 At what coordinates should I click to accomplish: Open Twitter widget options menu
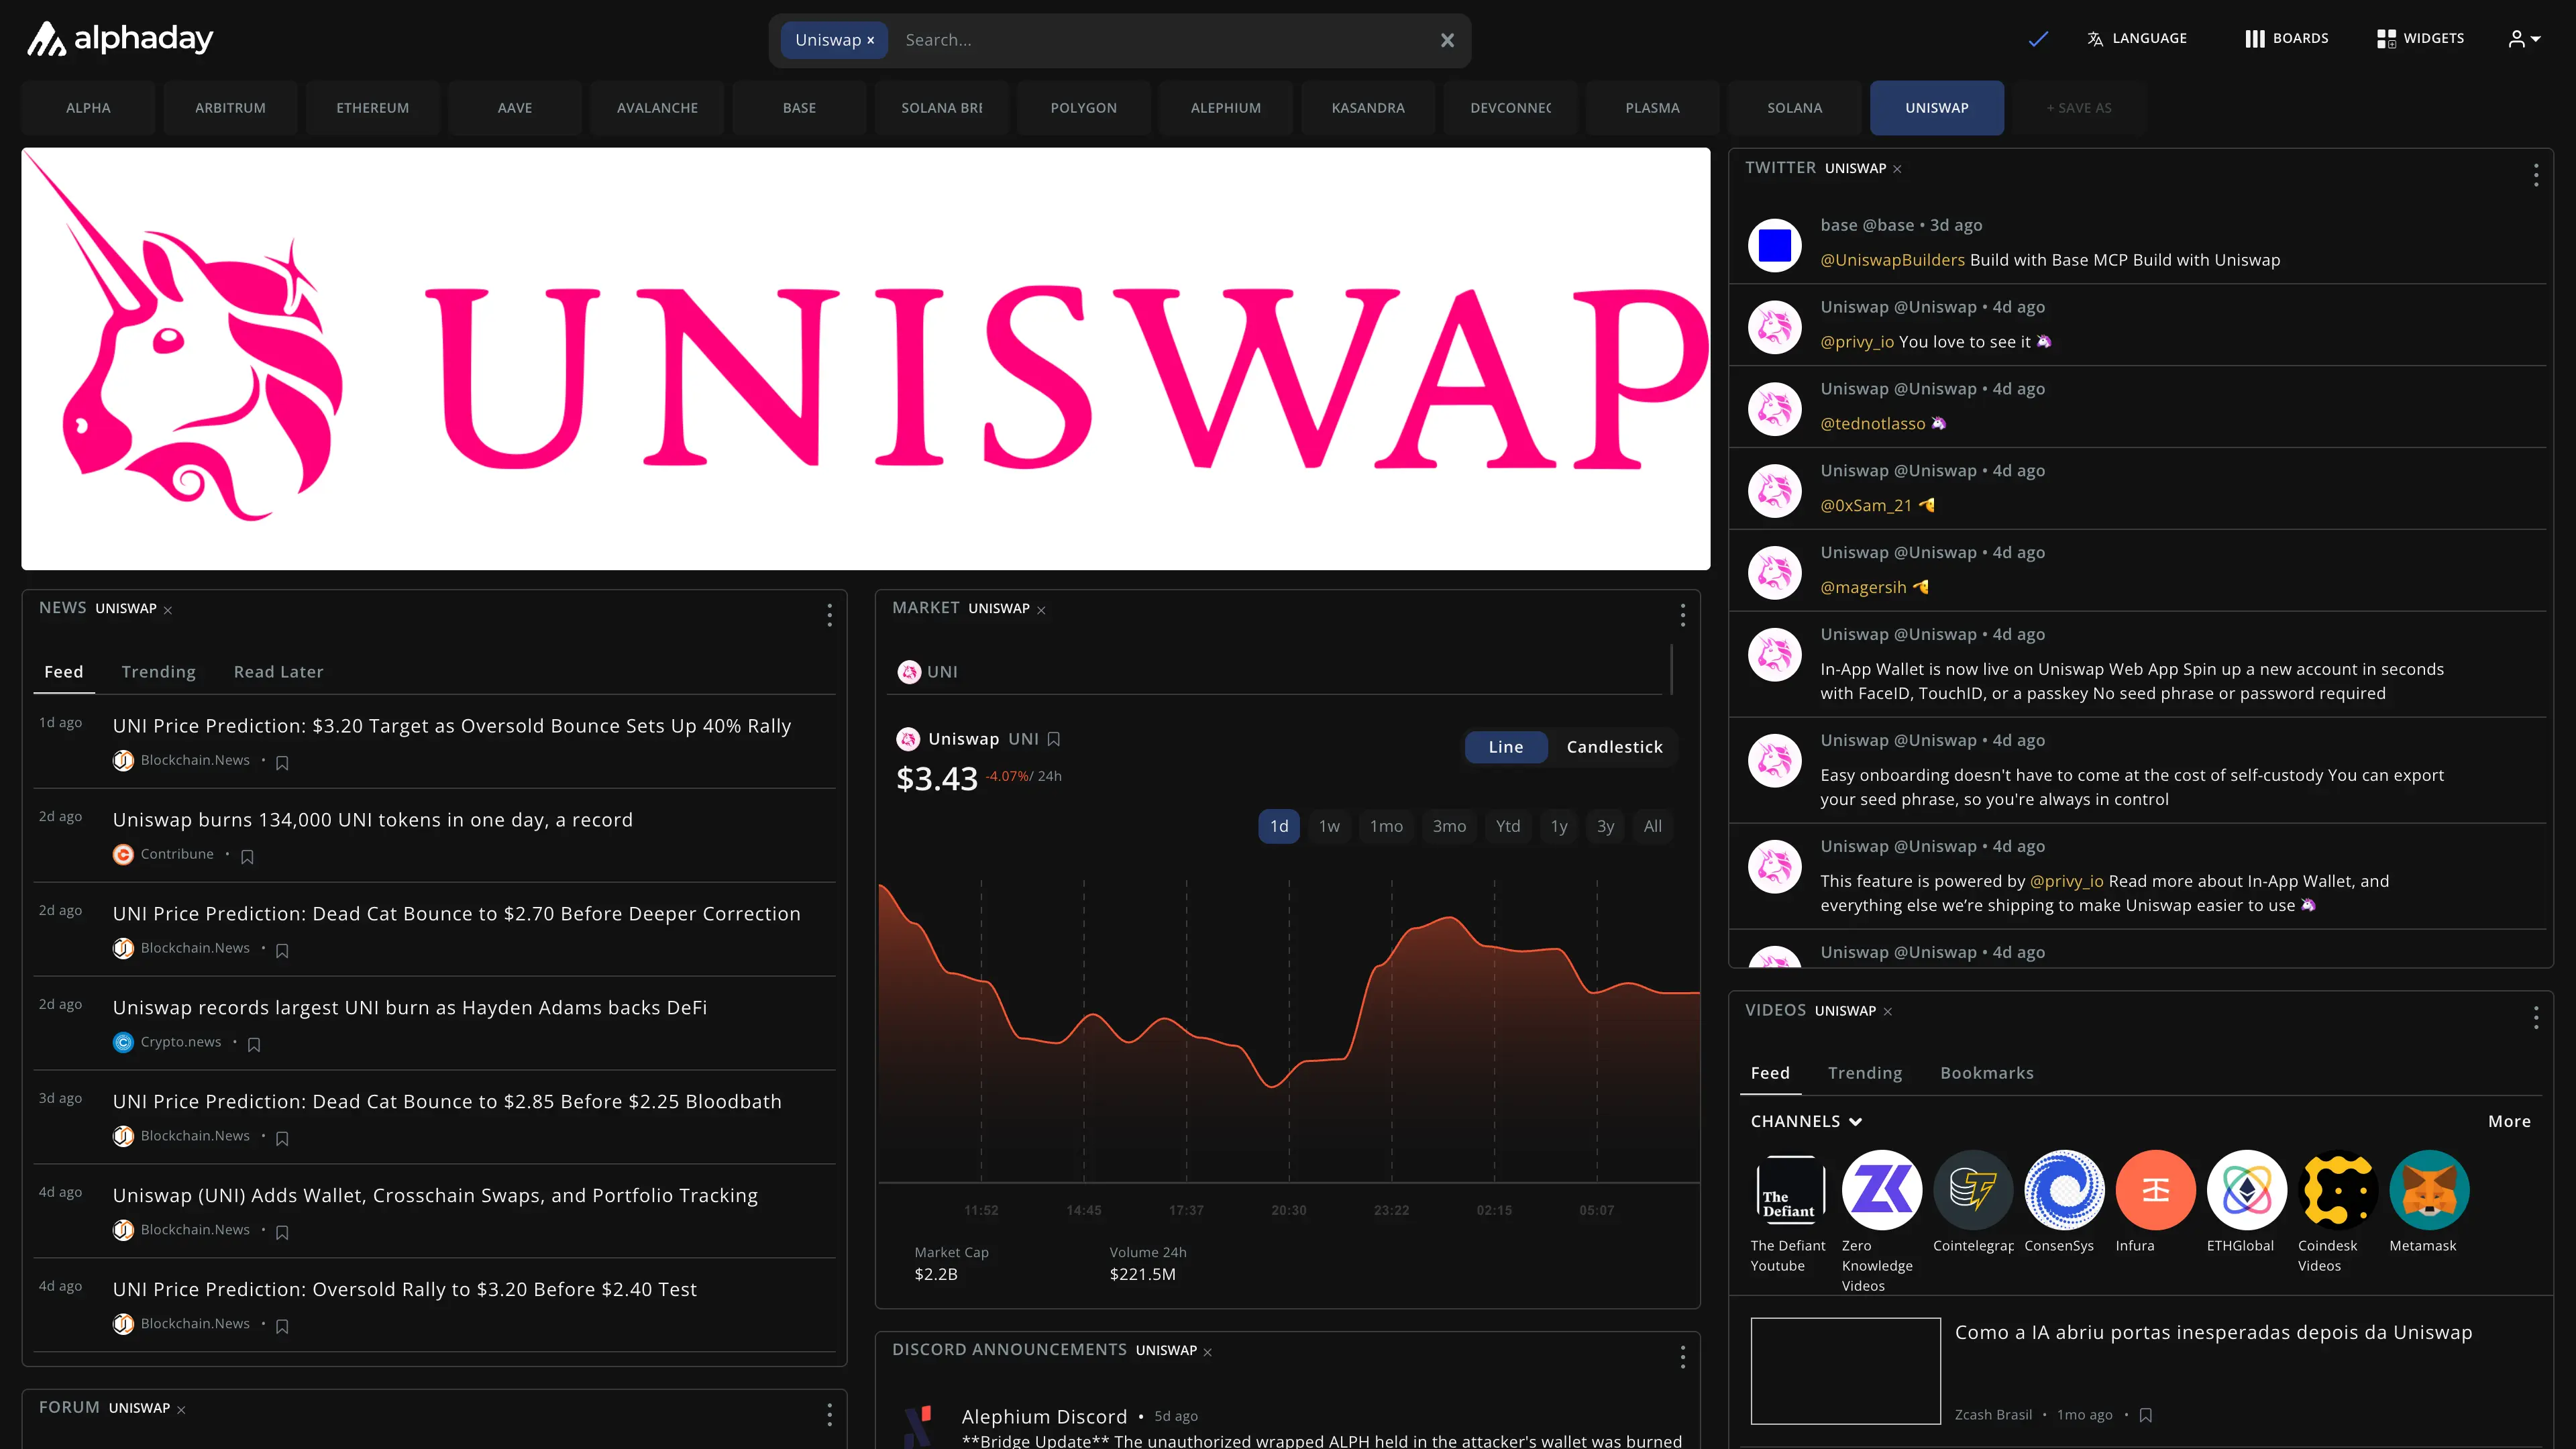pos(2535,175)
